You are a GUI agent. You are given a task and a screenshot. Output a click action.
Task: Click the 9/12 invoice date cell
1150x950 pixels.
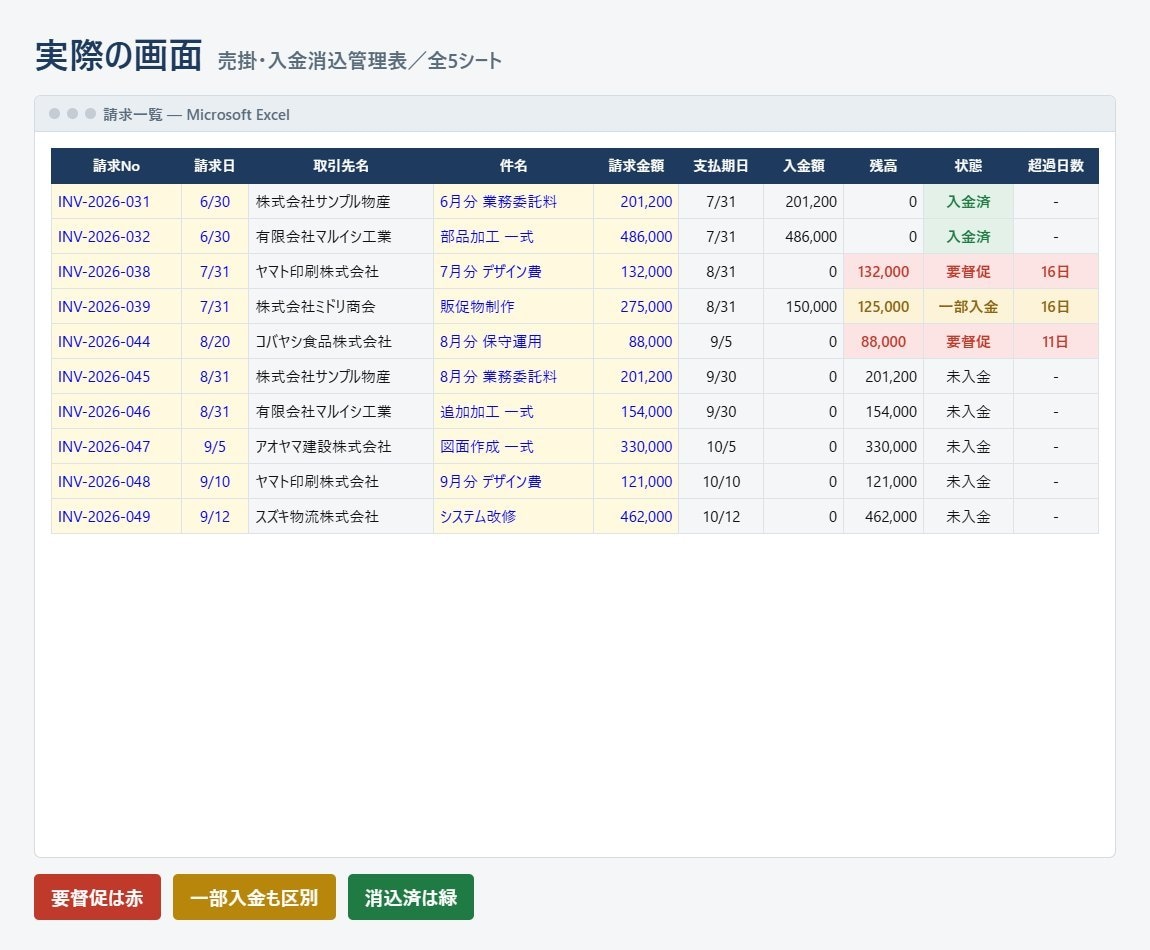click(x=215, y=516)
